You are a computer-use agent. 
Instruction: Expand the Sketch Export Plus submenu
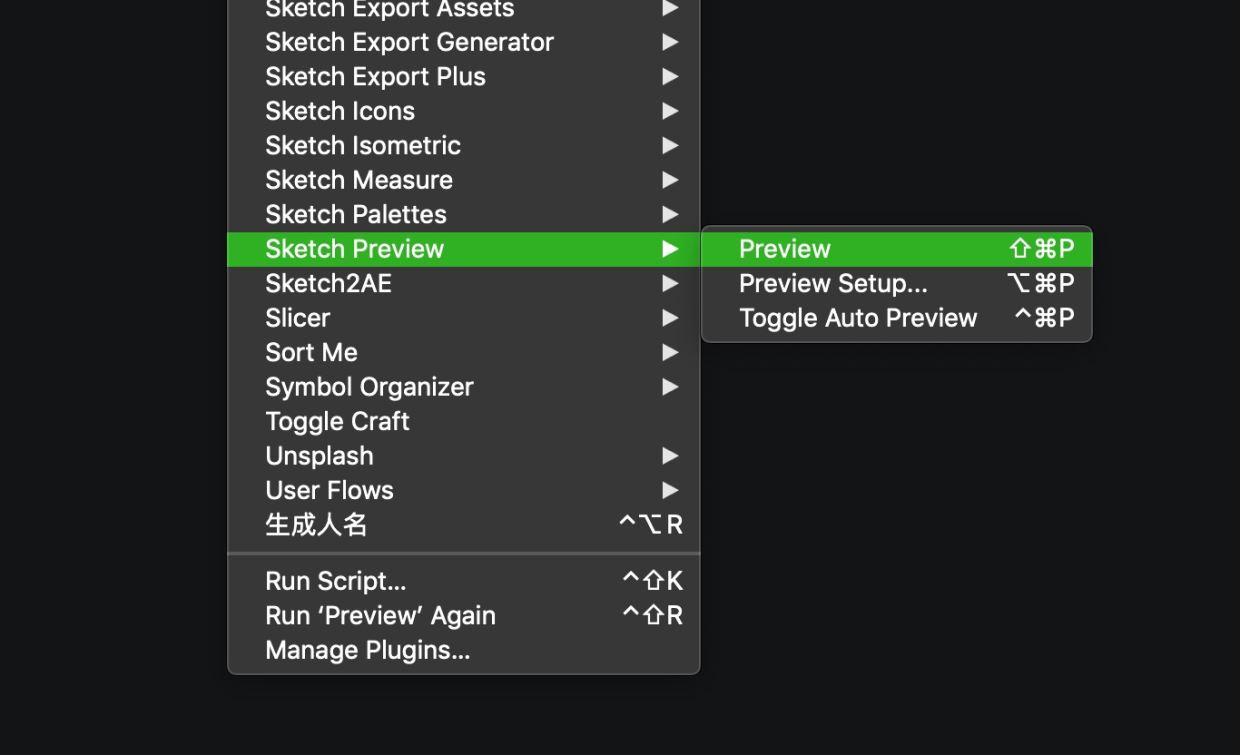point(463,77)
